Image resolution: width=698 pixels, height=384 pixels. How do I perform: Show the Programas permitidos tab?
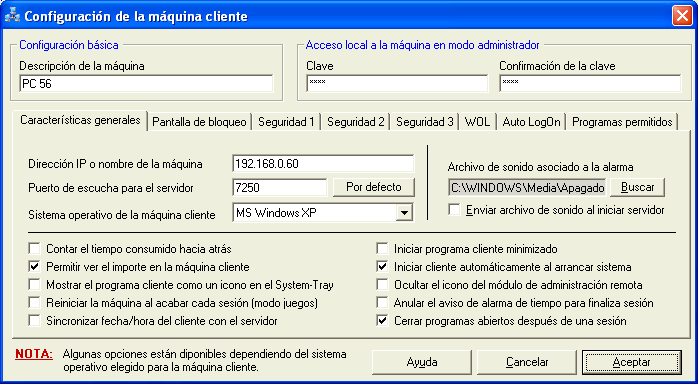click(x=622, y=122)
